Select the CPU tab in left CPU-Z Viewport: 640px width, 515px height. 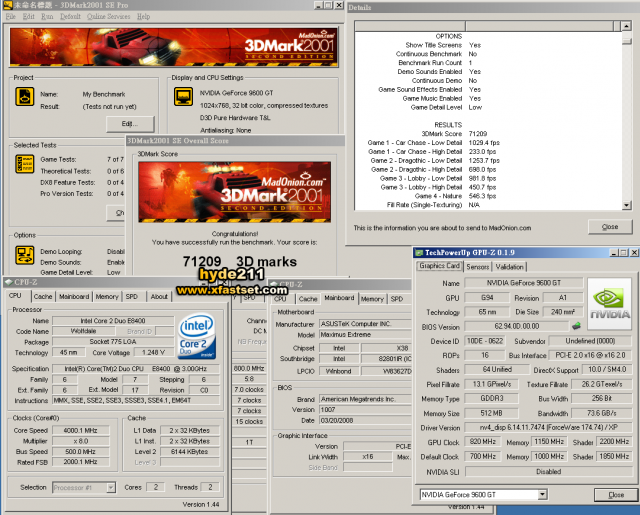15,295
